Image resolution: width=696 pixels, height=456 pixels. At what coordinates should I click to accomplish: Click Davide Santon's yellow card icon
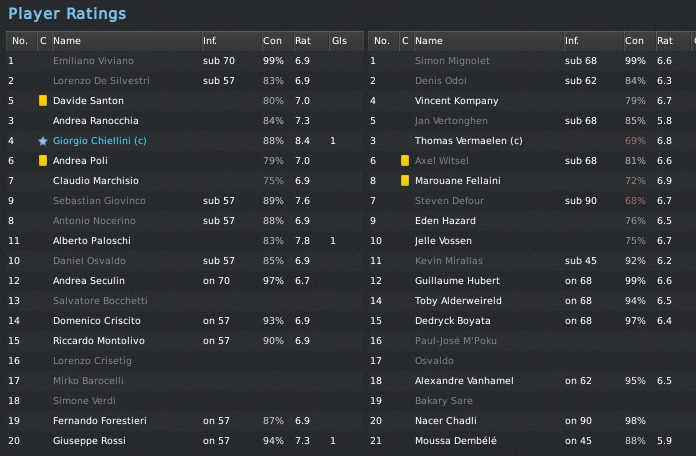(x=43, y=101)
